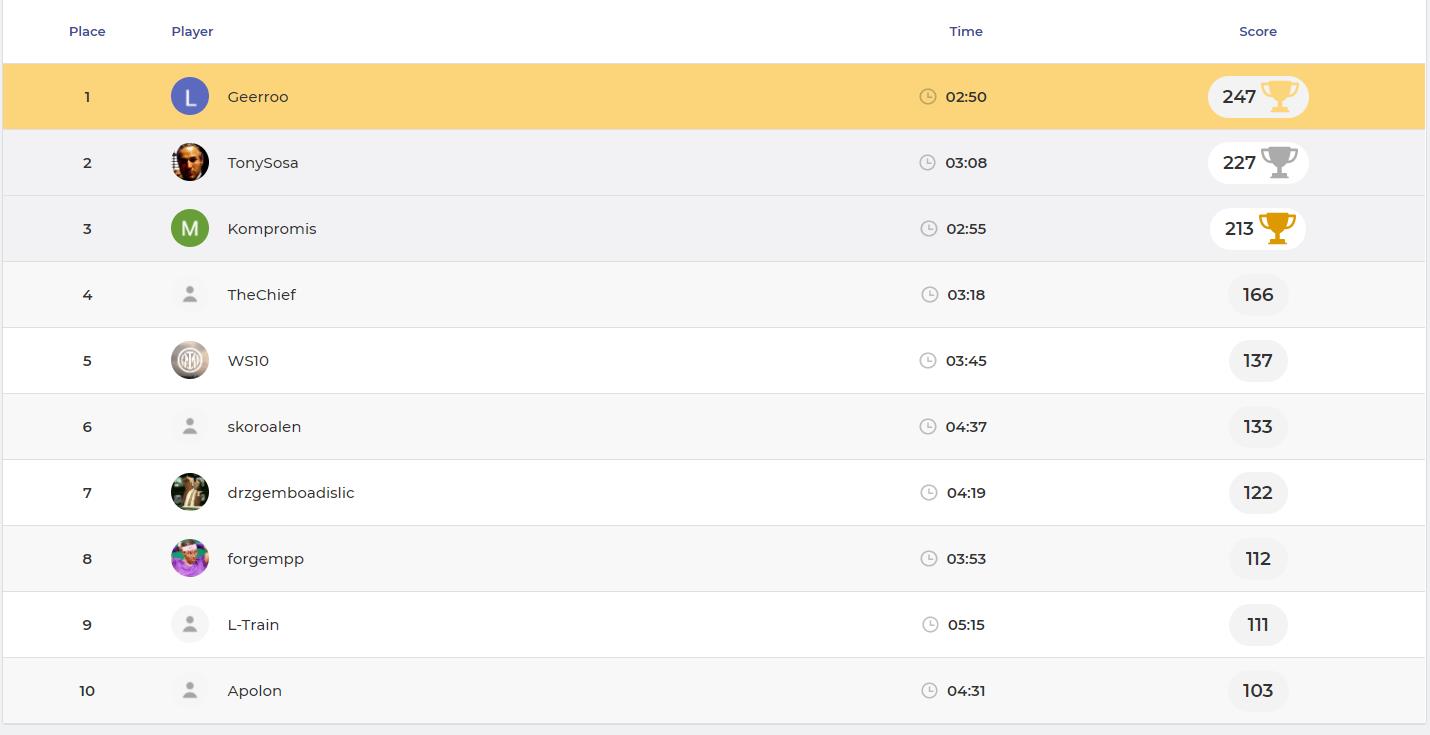The image size is (1430, 735).
Task: Click the clock icon next to 05:15
Action: point(930,624)
